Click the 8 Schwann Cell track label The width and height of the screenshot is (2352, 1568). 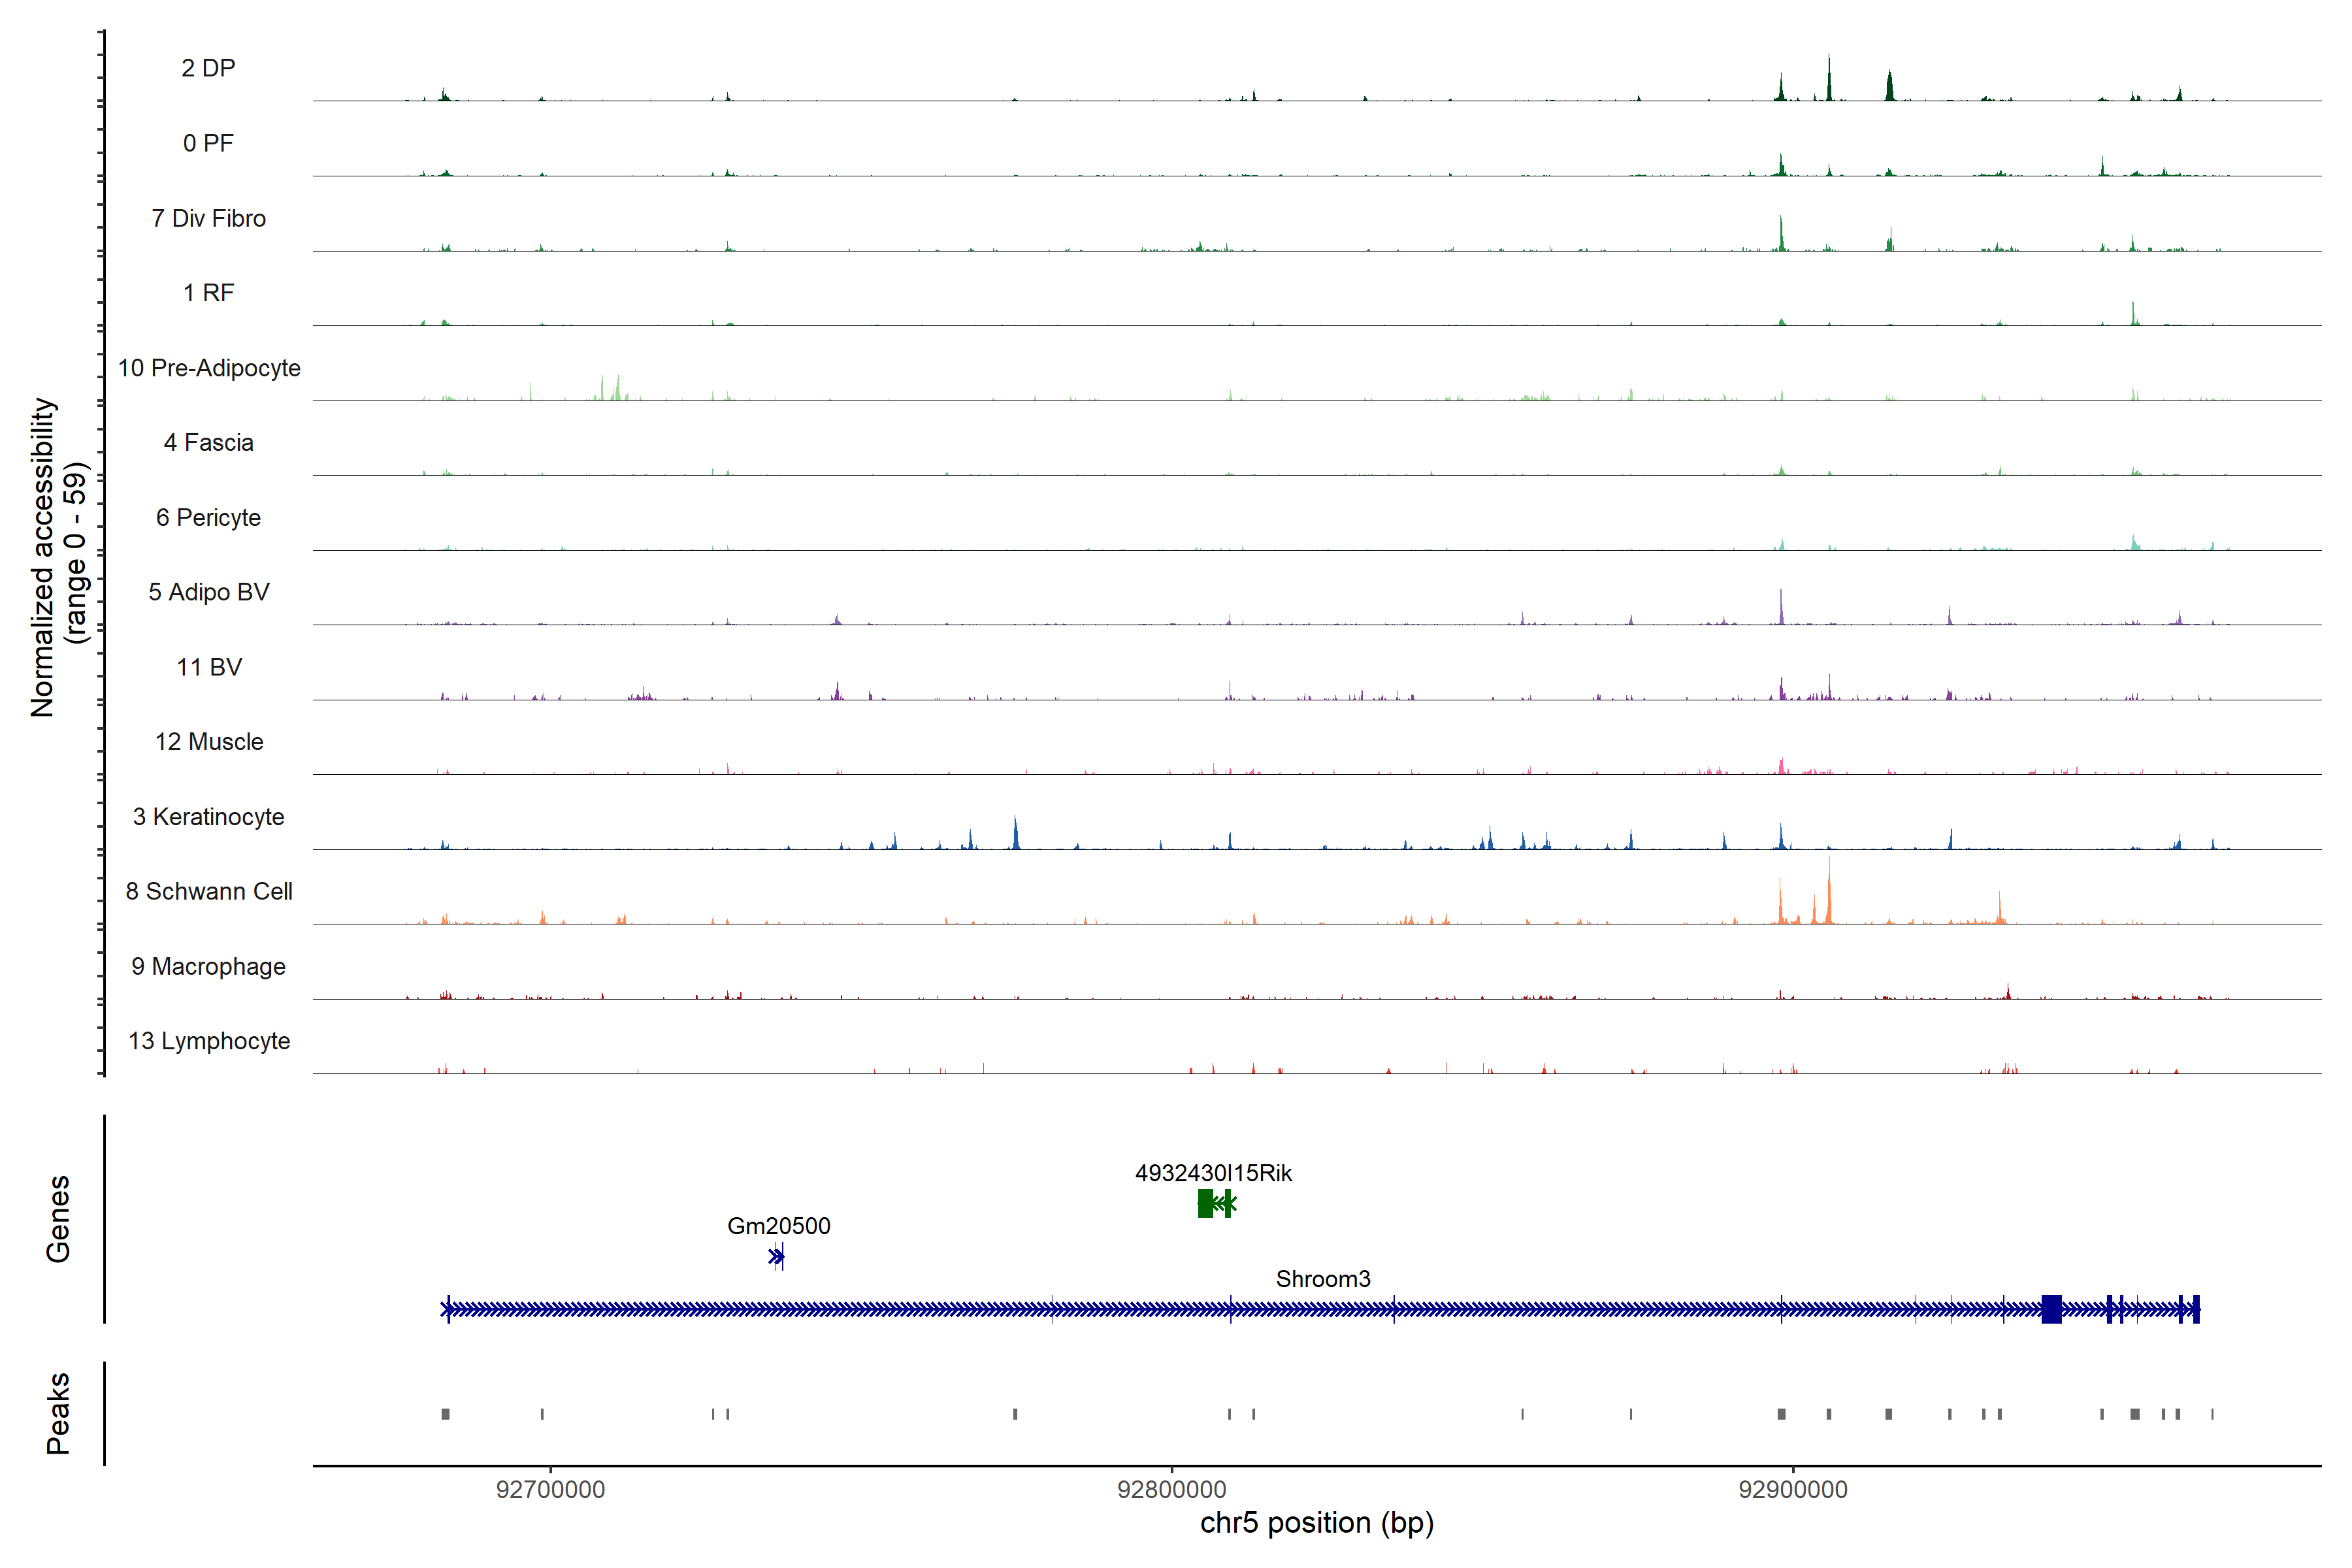click(209, 891)
